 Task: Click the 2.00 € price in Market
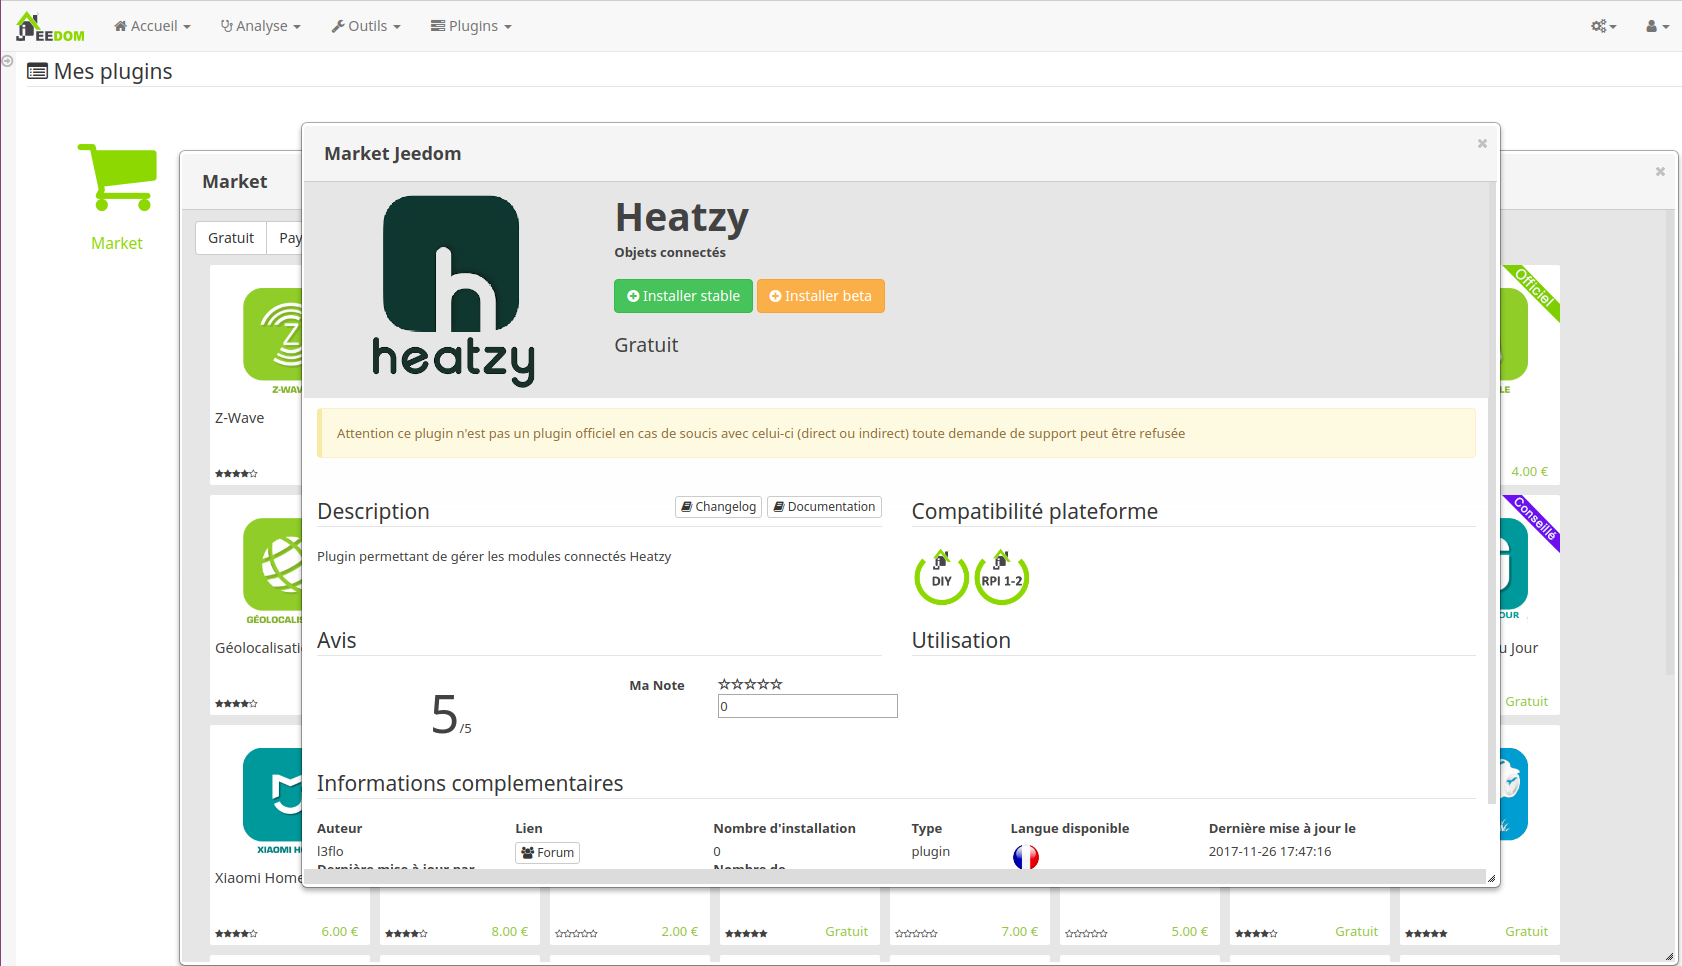(x=679, y=931)
